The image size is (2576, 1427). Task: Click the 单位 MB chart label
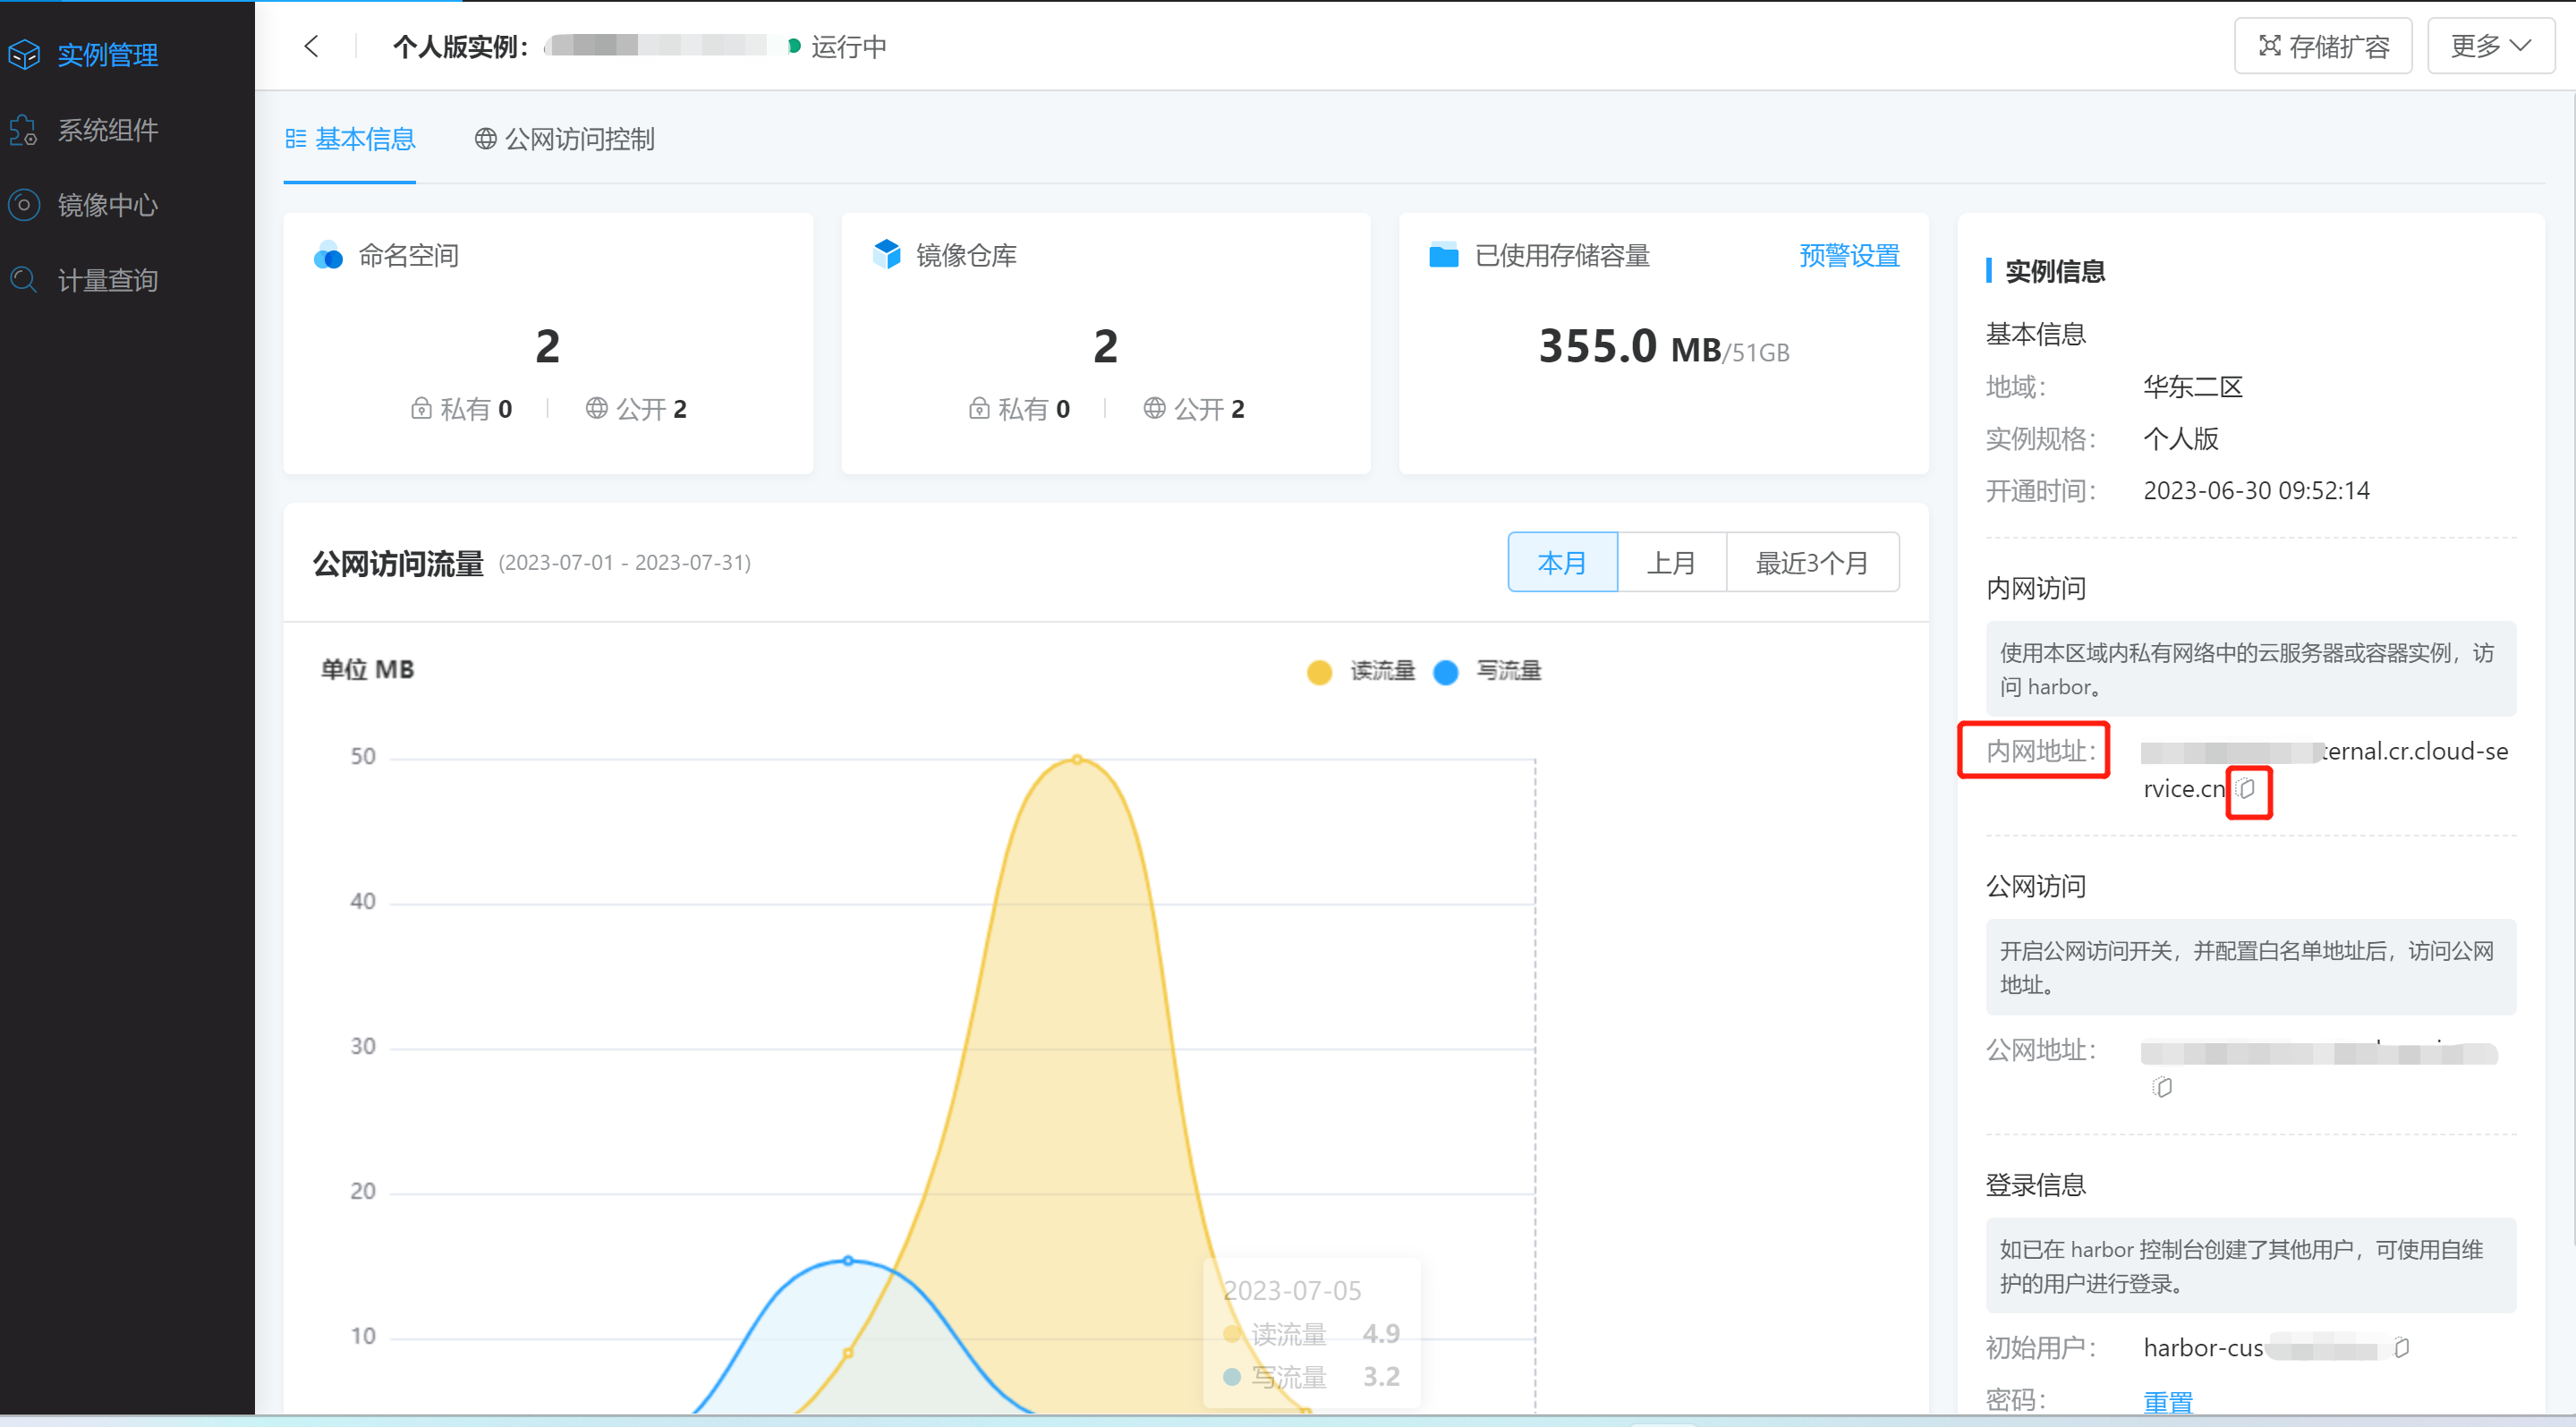click(x=367, y=669)
